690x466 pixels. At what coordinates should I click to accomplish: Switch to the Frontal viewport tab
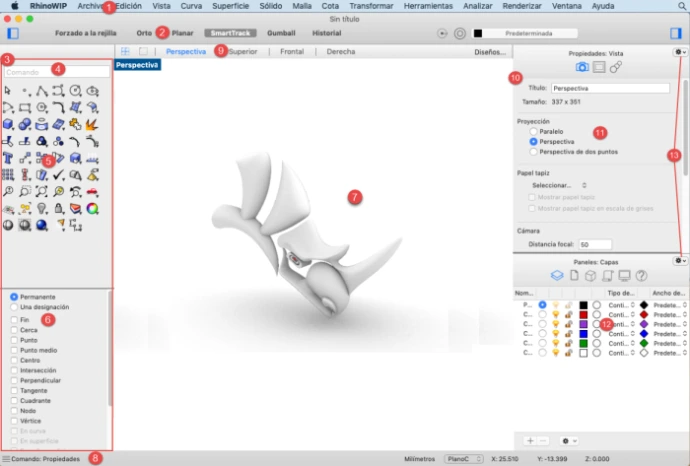pos(292,51)
